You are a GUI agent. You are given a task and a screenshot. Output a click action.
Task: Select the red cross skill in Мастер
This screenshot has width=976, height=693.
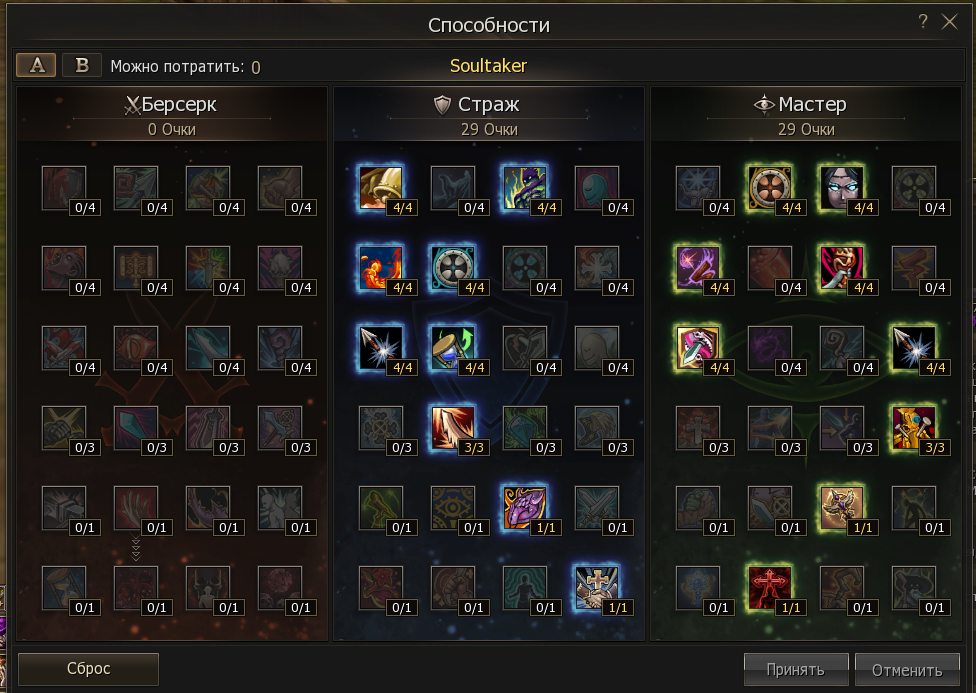[x=770, y=587]
